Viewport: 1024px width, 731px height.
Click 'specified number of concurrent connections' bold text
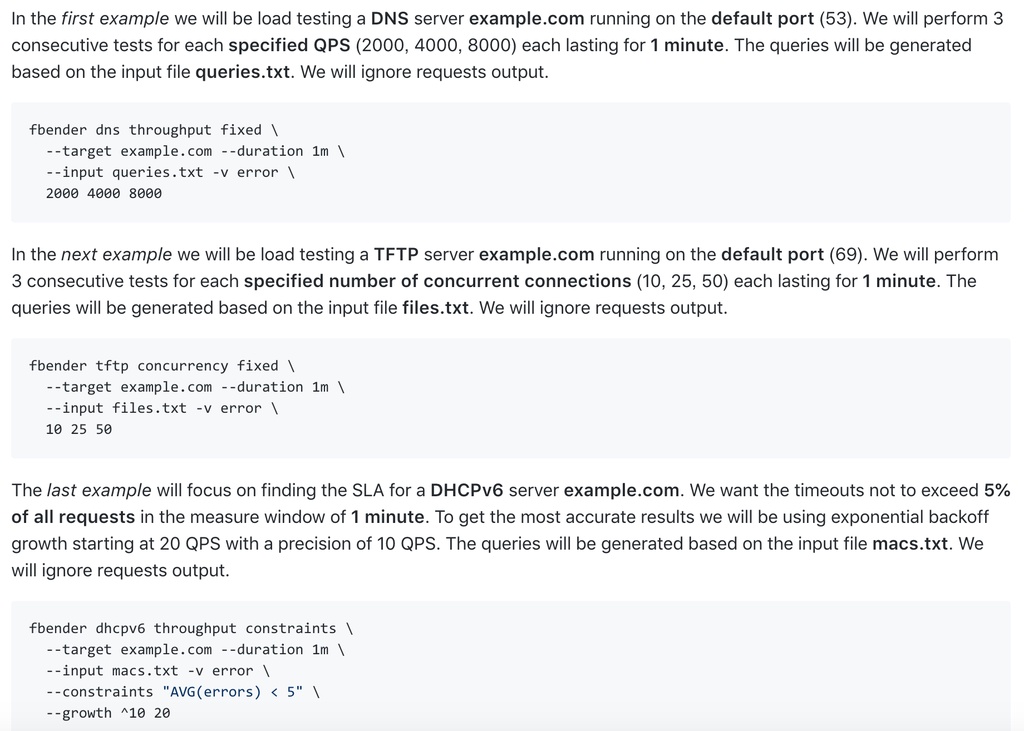[437, 281]
